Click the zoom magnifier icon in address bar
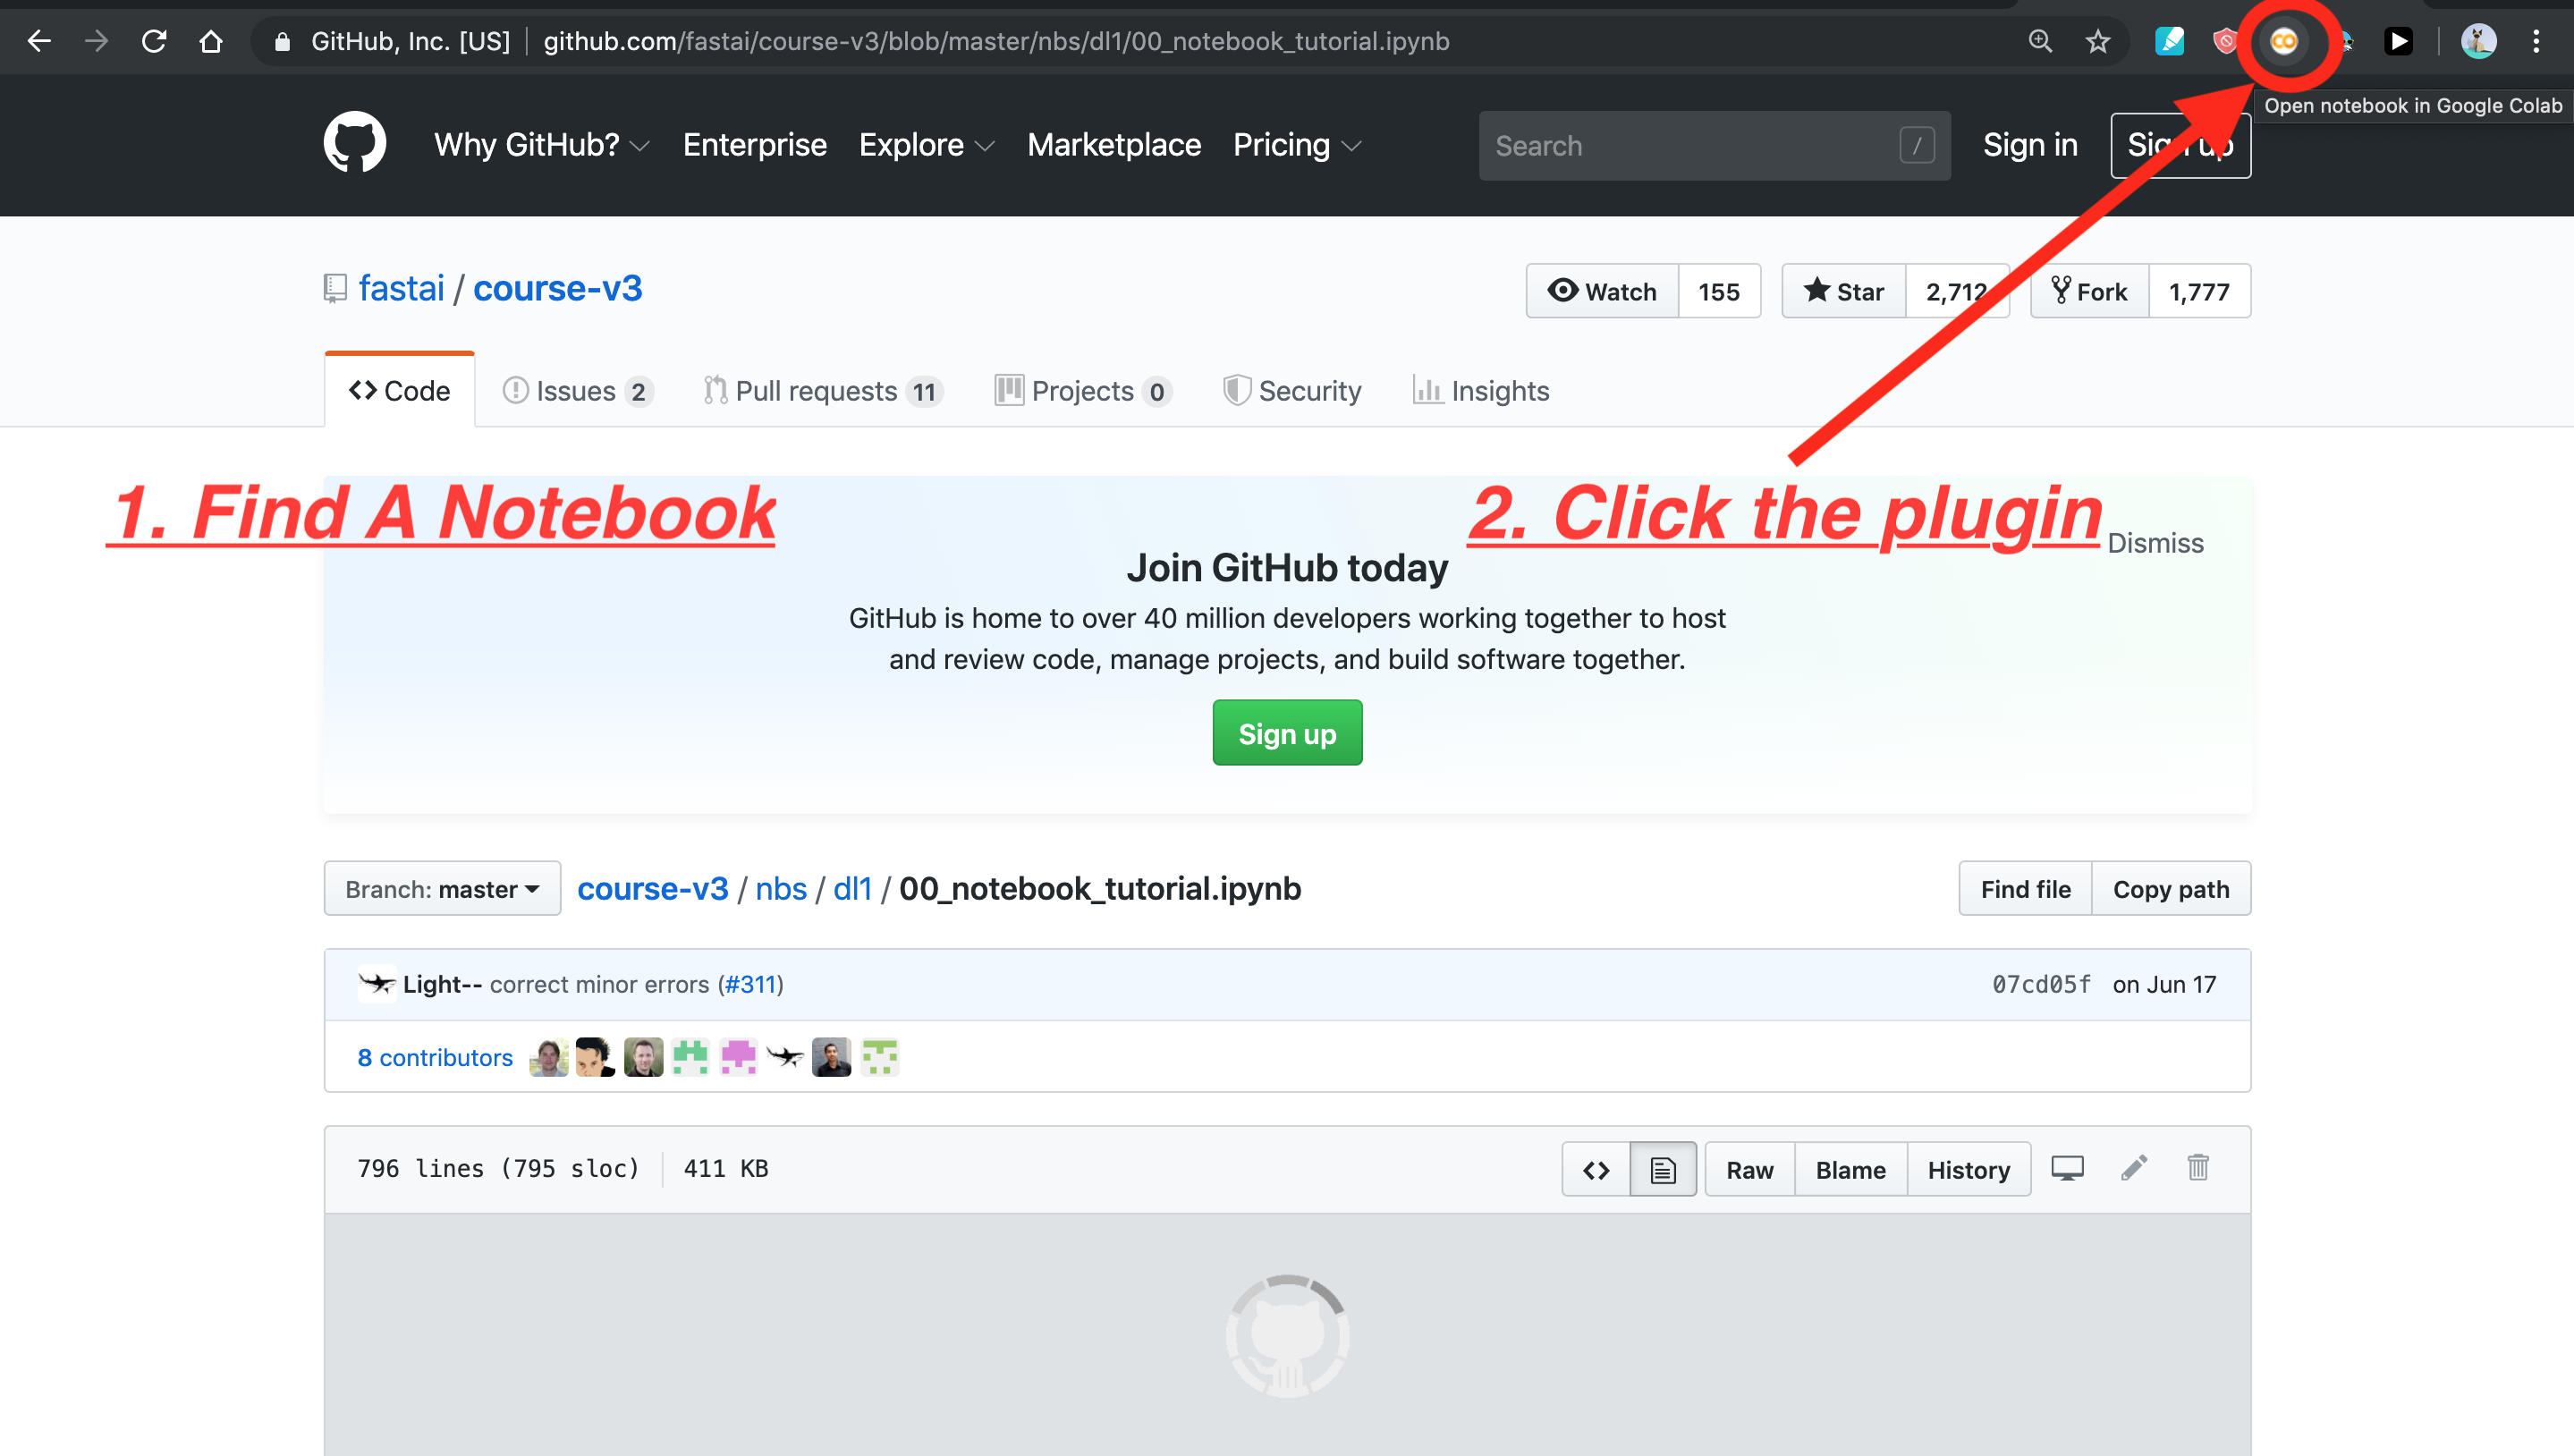Screen dimensions: 2574x1456 (2040, 41)
